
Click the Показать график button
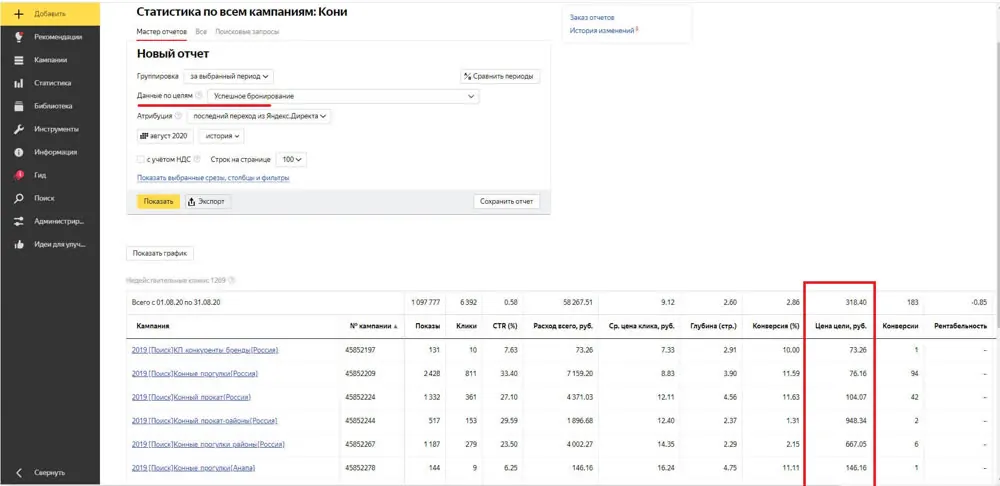coord(160,253)
